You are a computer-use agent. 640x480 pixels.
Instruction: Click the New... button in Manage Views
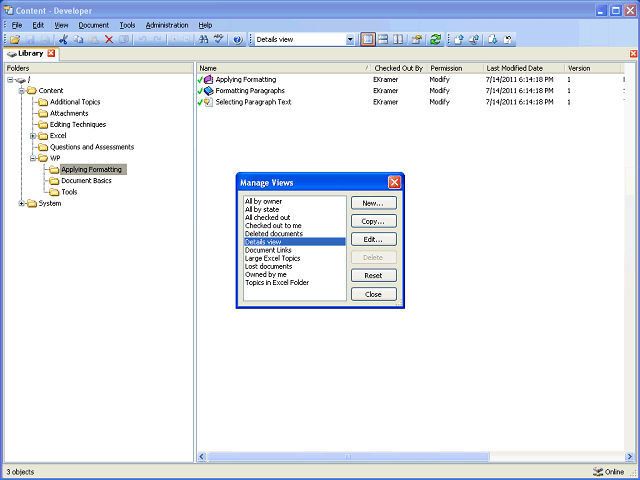(x=373, y=203)
